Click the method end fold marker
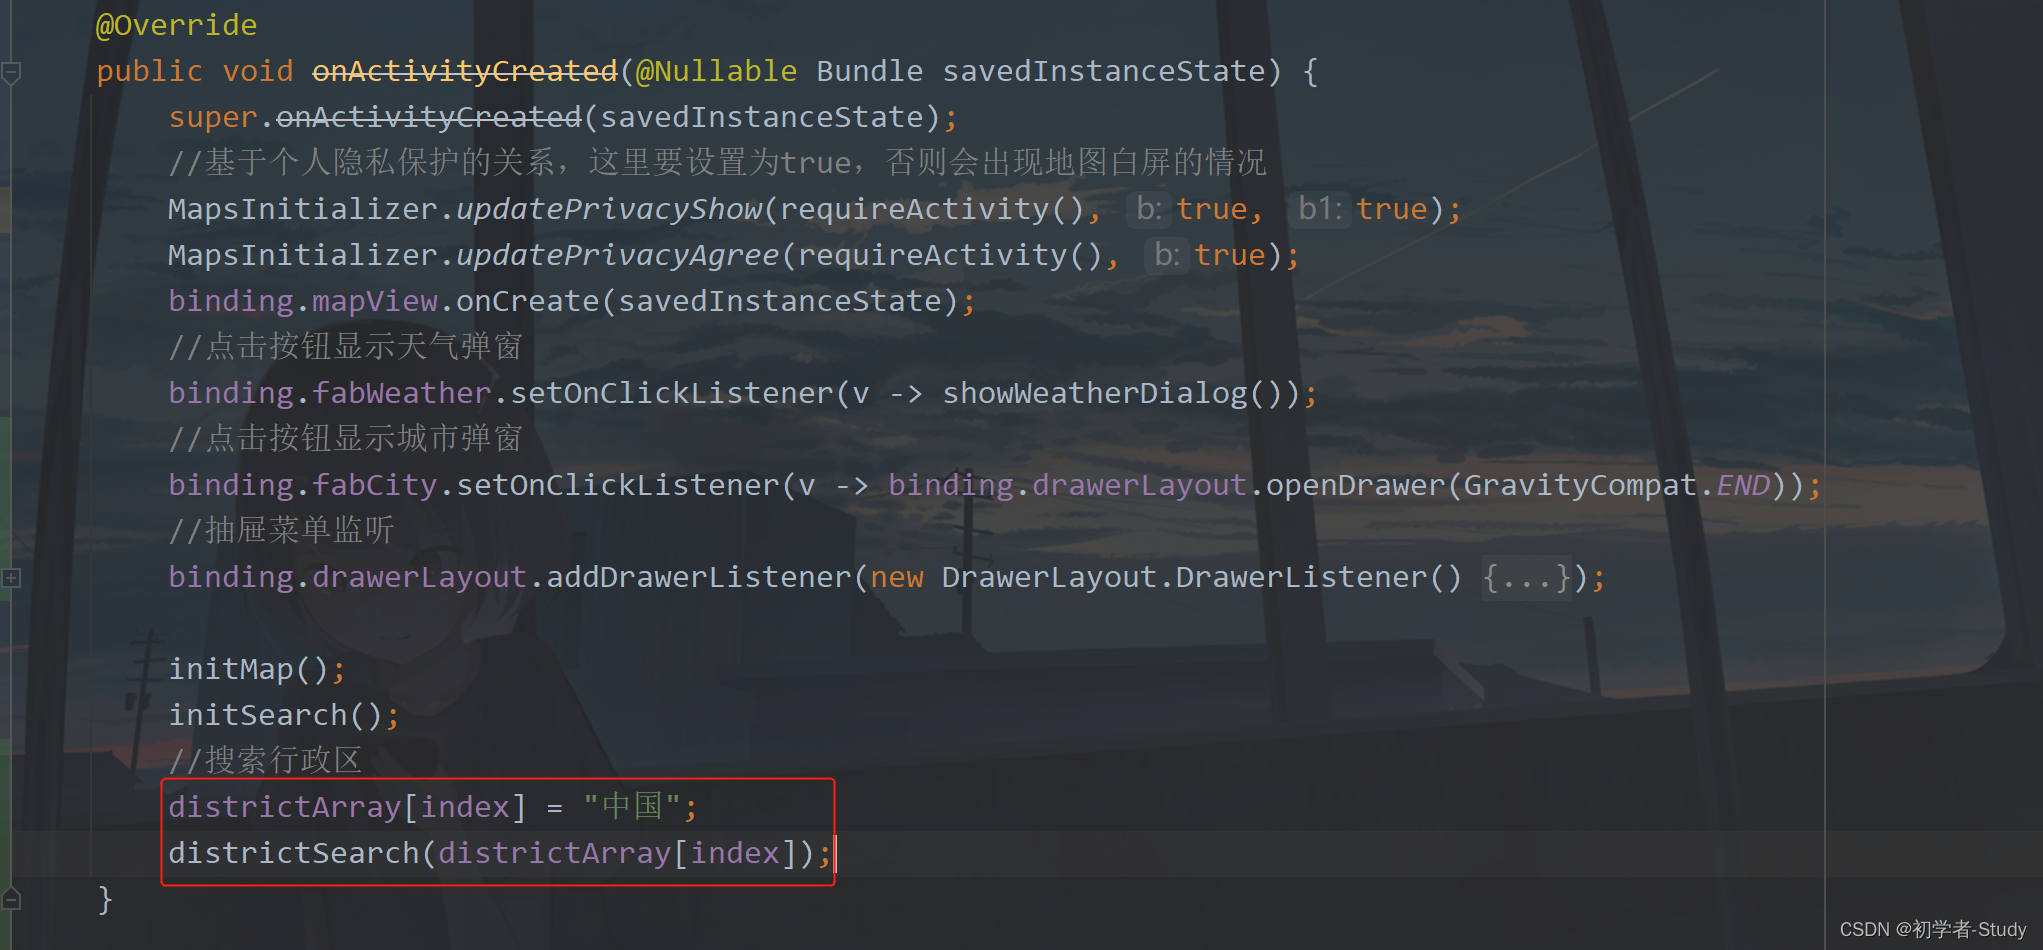 tap(11, 898)
